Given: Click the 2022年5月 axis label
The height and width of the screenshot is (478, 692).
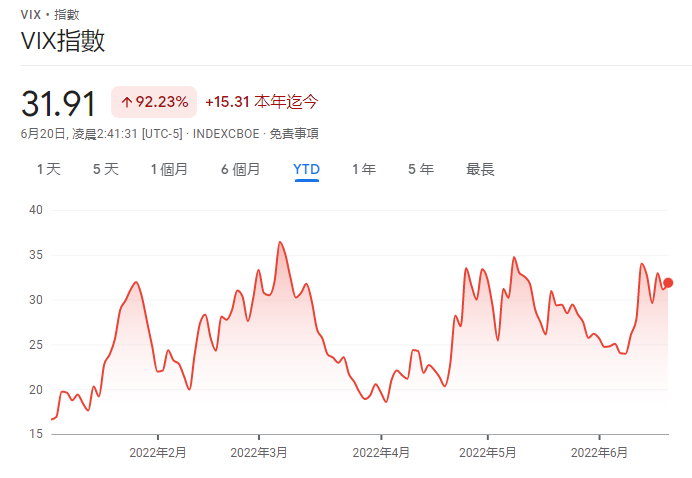Looking at the screenshot, I should tap(487, 452).
